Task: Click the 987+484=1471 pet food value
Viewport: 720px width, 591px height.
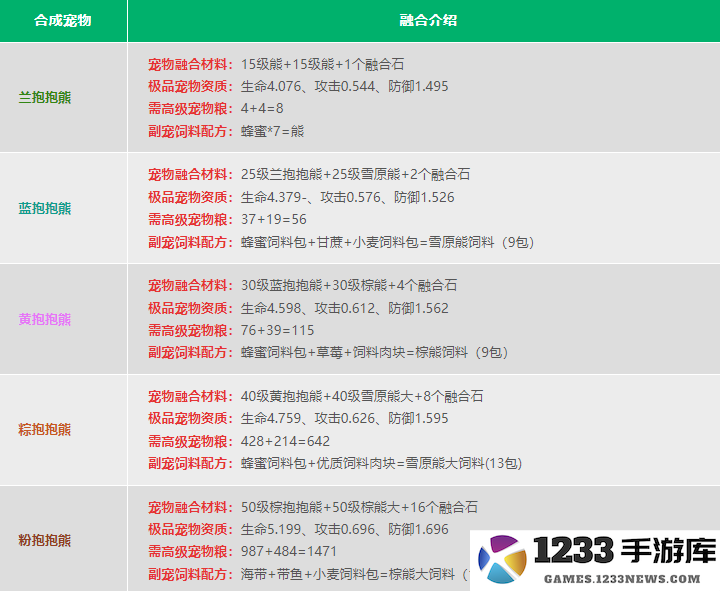Action: (x=289, y=552)
